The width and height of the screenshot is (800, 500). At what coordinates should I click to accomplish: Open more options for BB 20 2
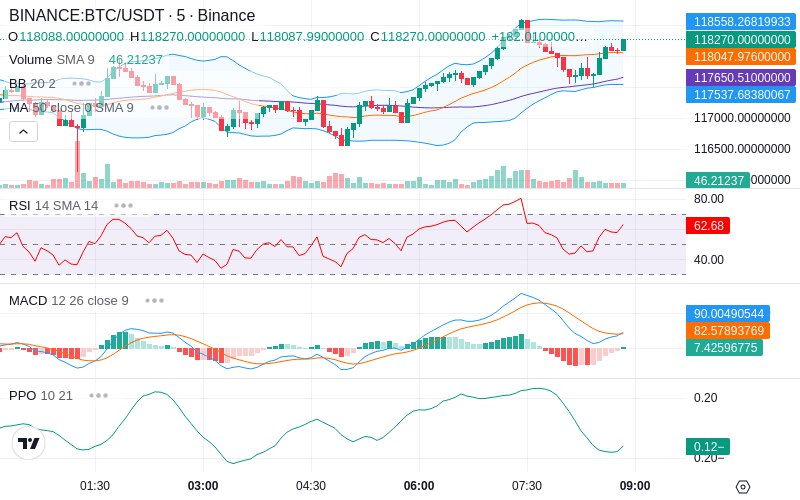tap(82, 84)
